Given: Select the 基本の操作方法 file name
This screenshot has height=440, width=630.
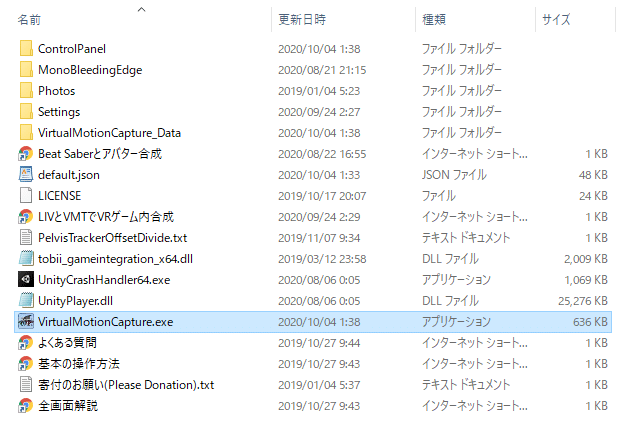Looking at the screenshot, I should click(79, 364).
